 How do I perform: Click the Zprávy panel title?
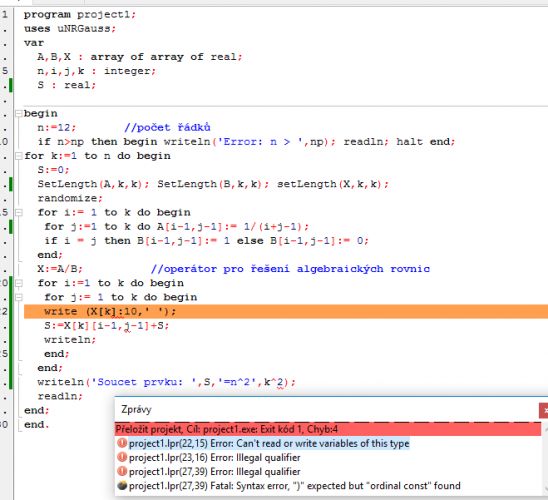136,410
